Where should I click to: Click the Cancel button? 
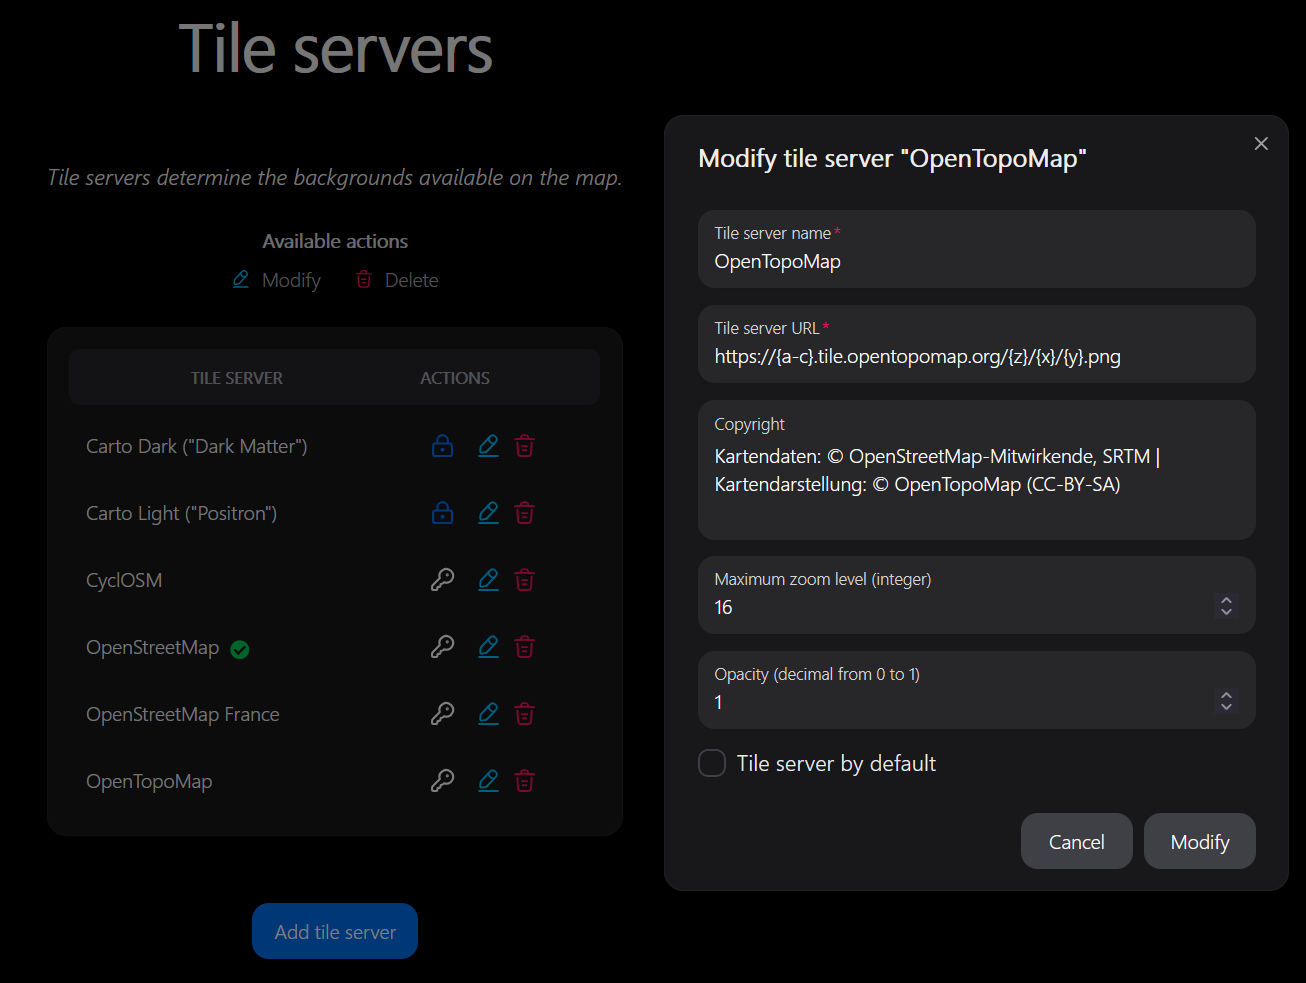pyautogui.click(x=1077, y=841)
